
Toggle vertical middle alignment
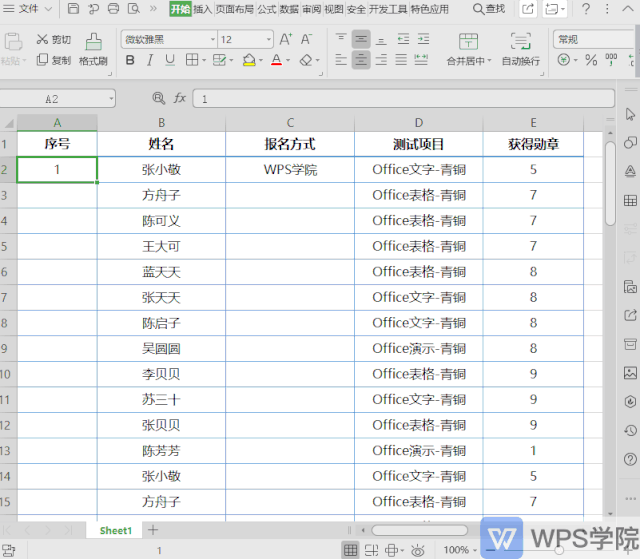click(361, 39)
